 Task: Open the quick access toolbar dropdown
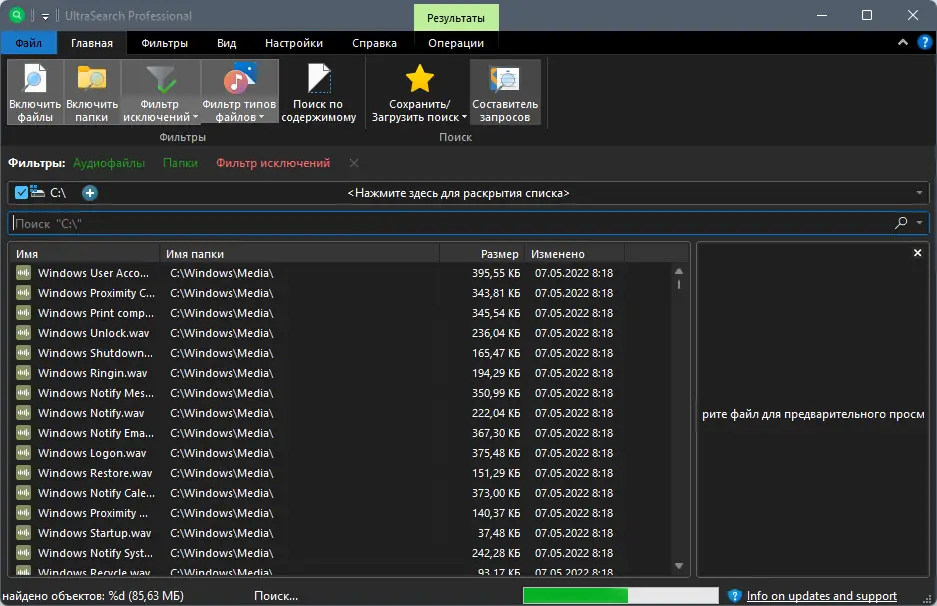point(45,16)
